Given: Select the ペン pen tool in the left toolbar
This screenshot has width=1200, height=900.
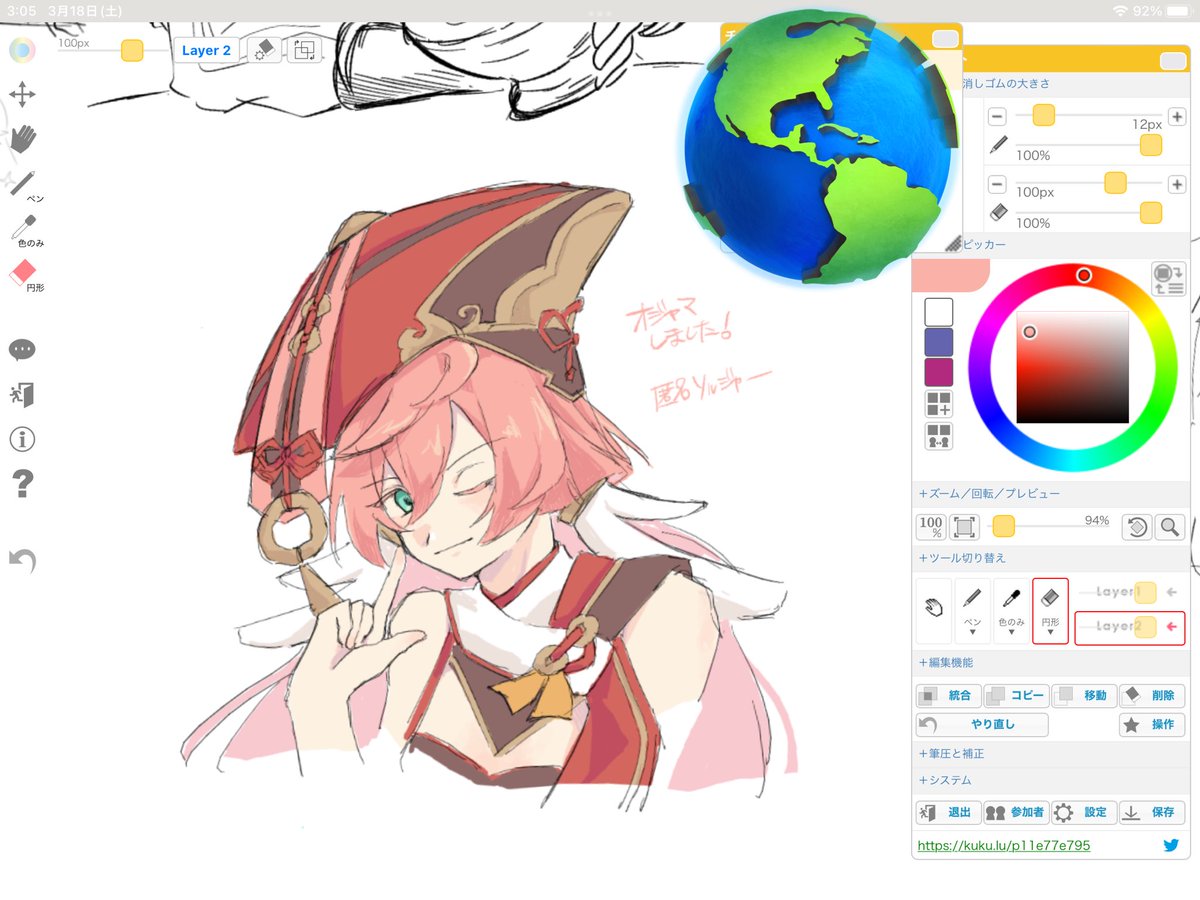Looking at the screenshot, I should [24, 186].
